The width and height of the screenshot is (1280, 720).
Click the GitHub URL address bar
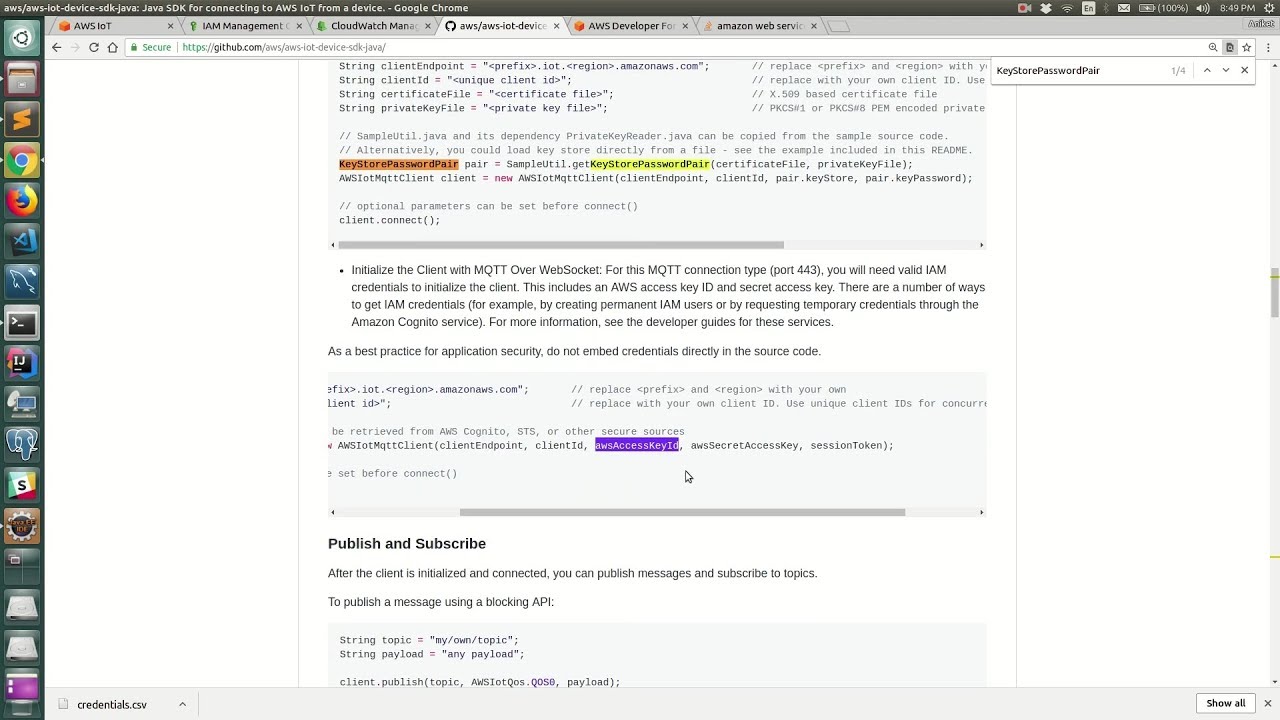690,47
